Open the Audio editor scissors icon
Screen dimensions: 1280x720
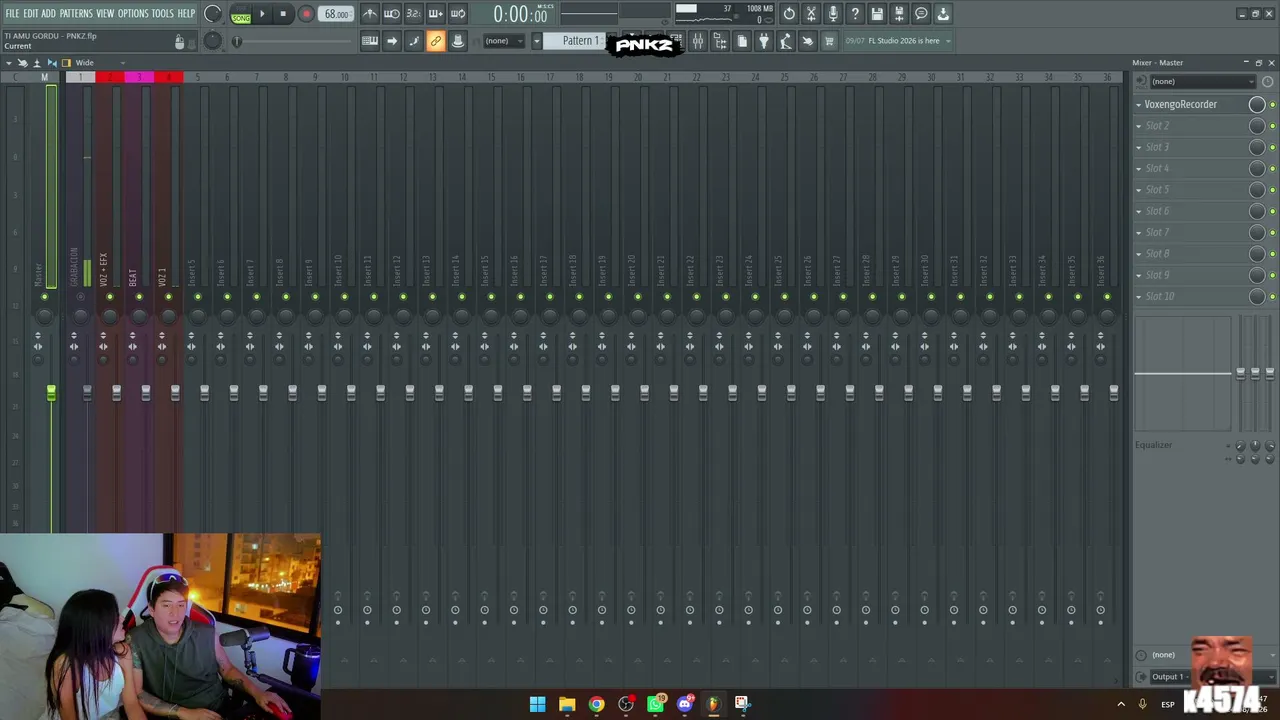(811, 14)
